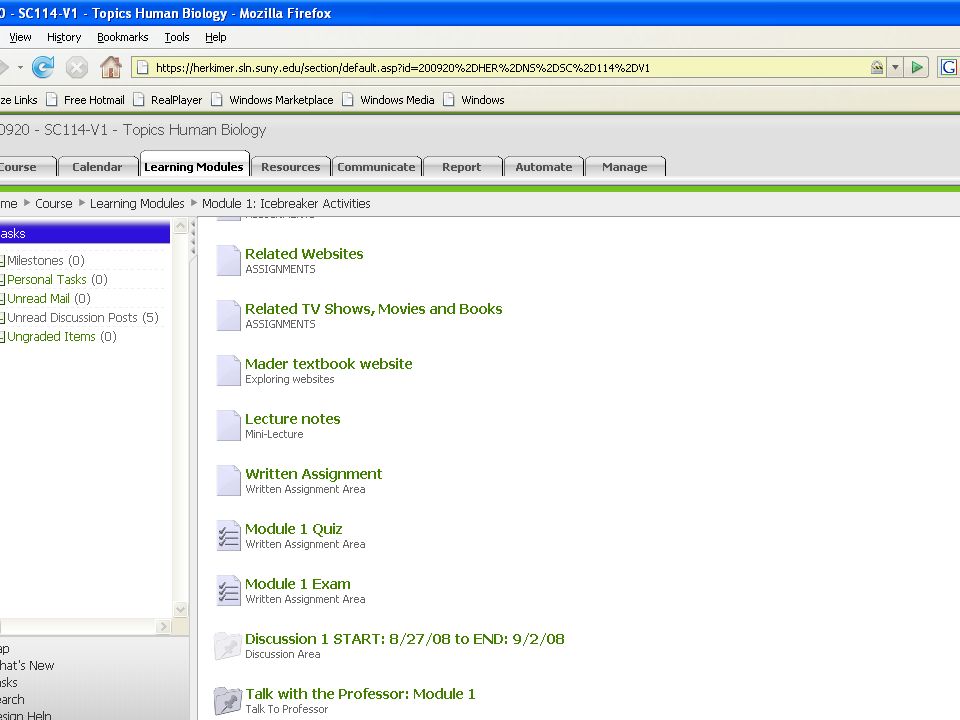Open the Module 1 Exam link
The width and height of the screenshot is (960, 720).
pos(298,585)
